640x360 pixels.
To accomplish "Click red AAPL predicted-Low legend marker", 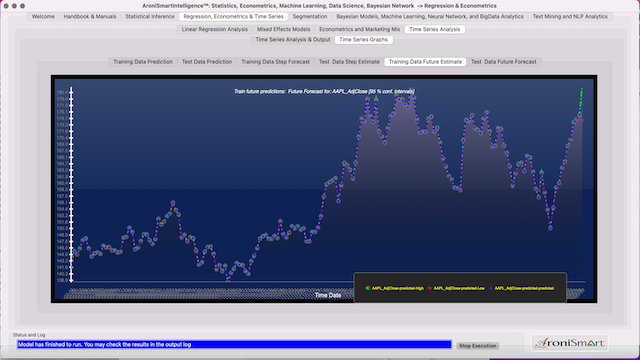I will point(429,288).
